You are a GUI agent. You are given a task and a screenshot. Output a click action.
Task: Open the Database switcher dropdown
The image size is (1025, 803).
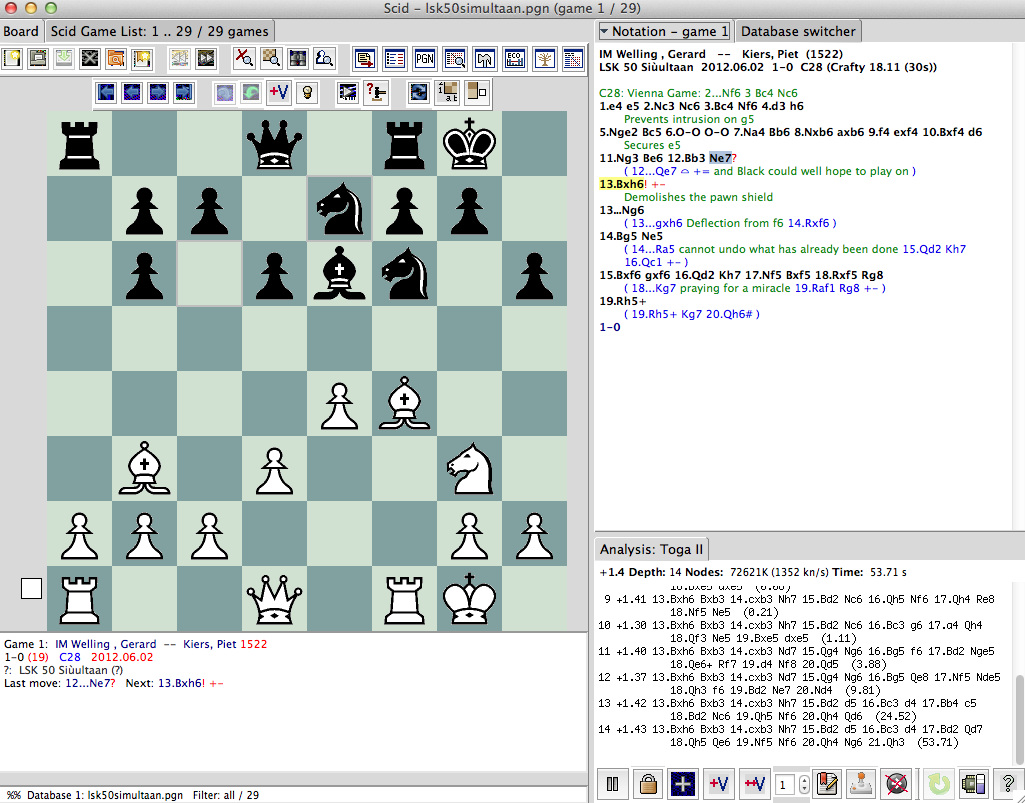point(797,31)
